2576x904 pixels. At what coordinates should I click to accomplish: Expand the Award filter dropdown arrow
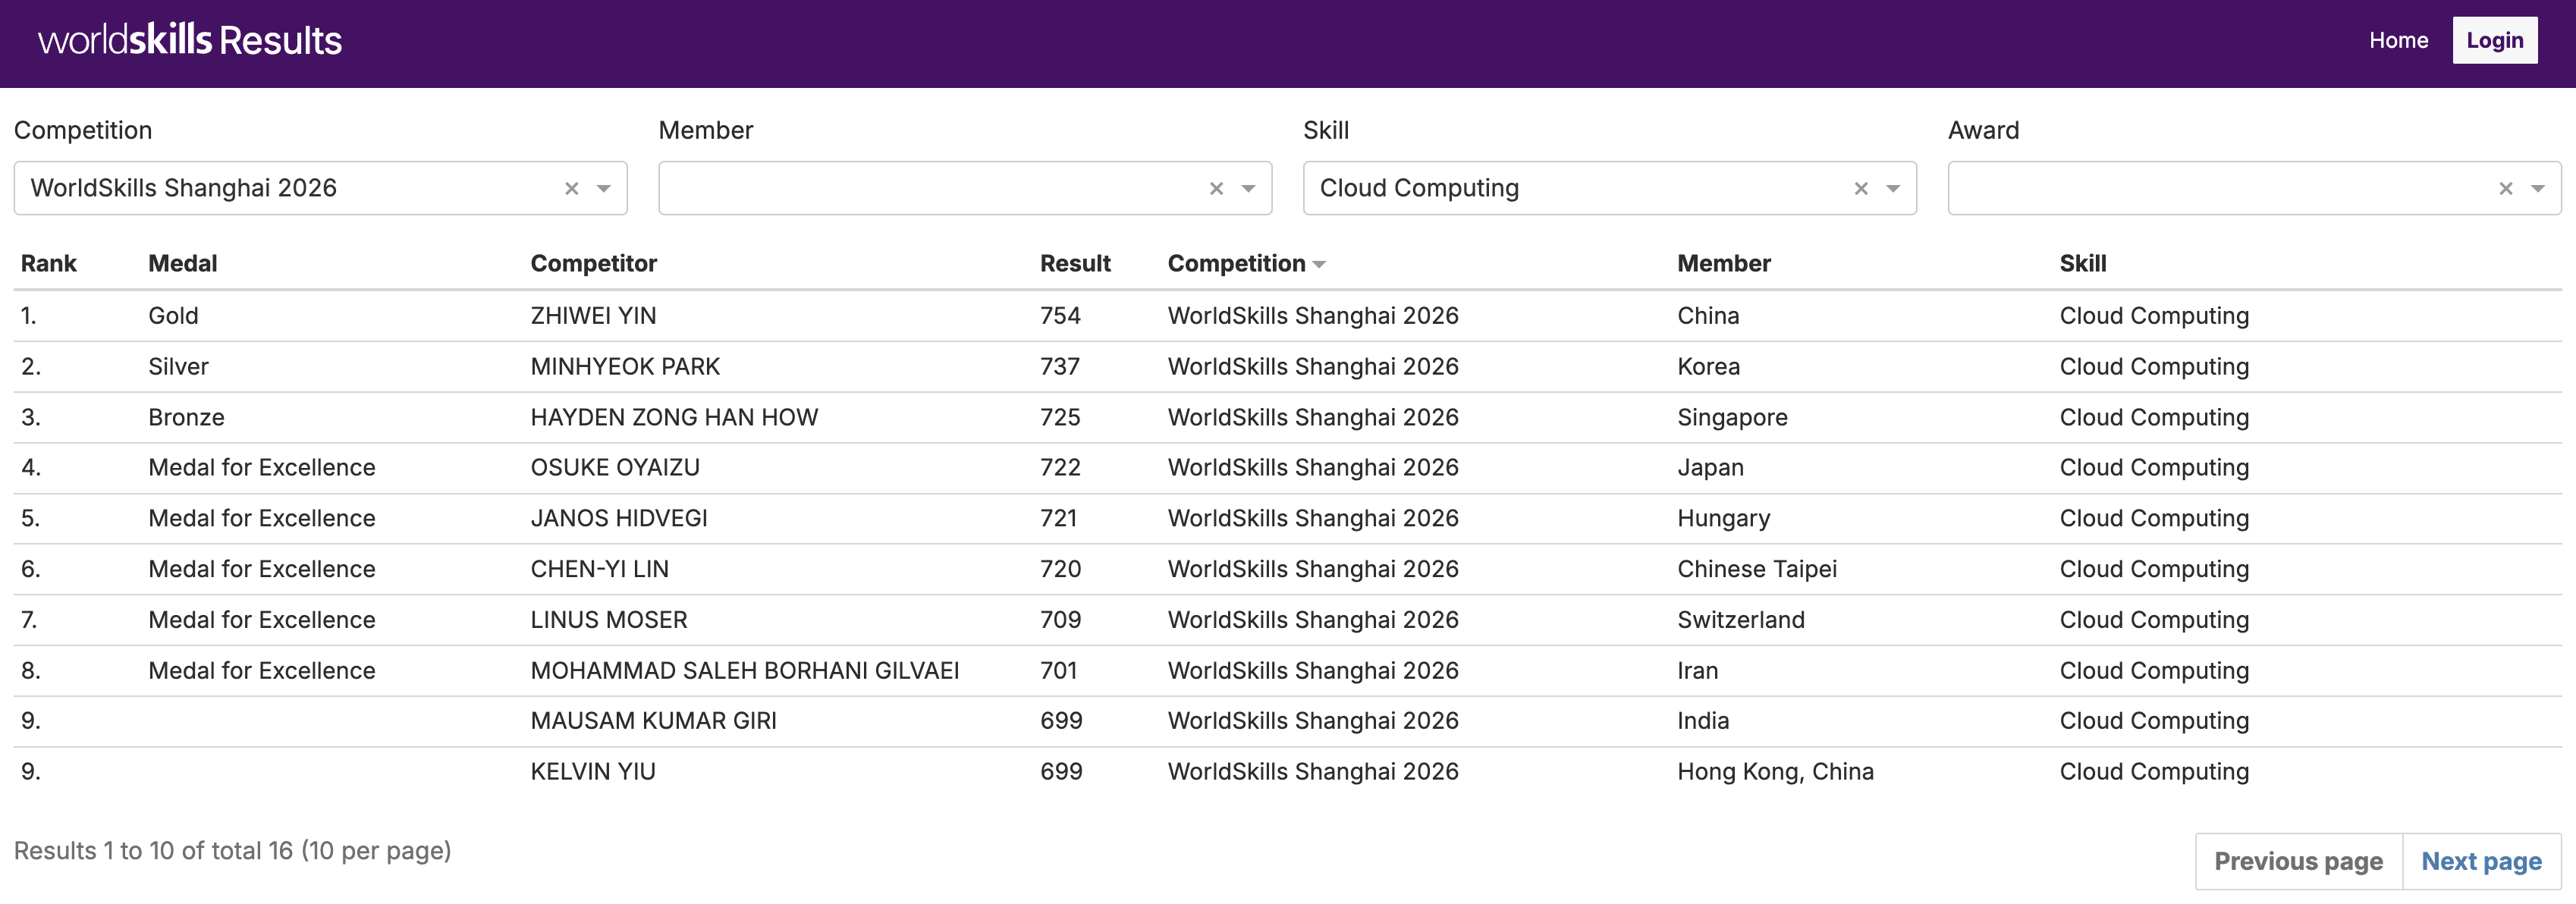coord(2538,188)
